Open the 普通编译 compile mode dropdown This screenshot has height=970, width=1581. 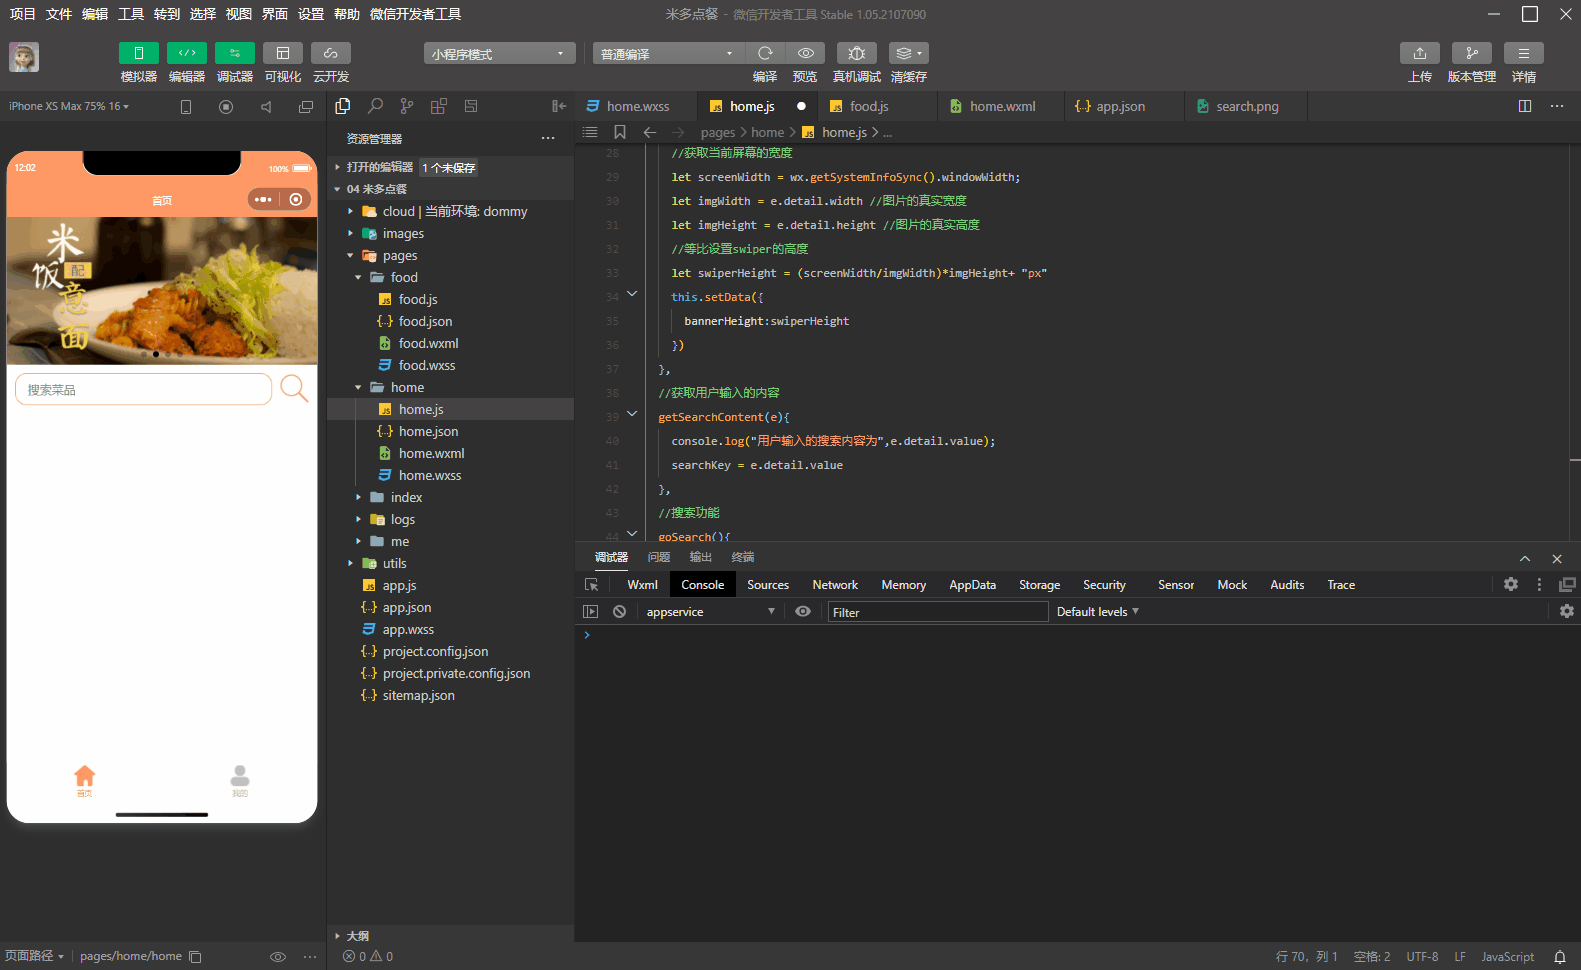point(669,54)
